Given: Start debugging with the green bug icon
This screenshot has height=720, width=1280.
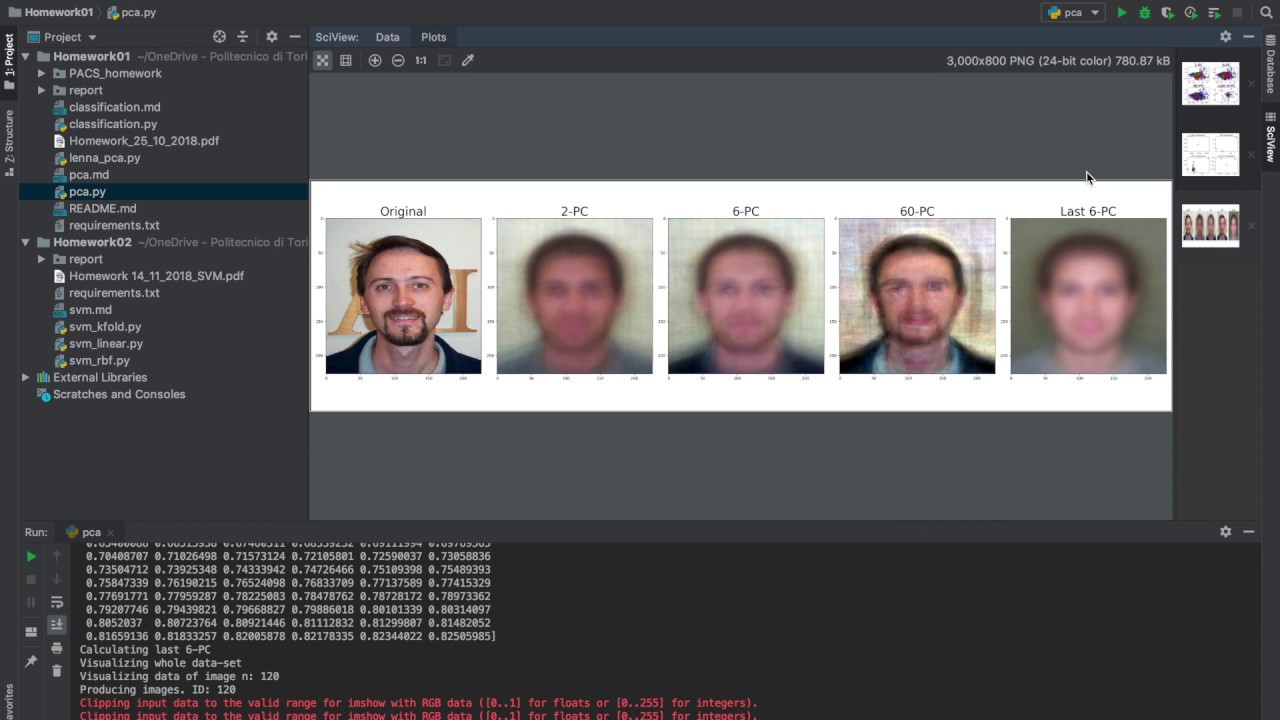Looking at the screenshot, I should tap(1145, 13).
